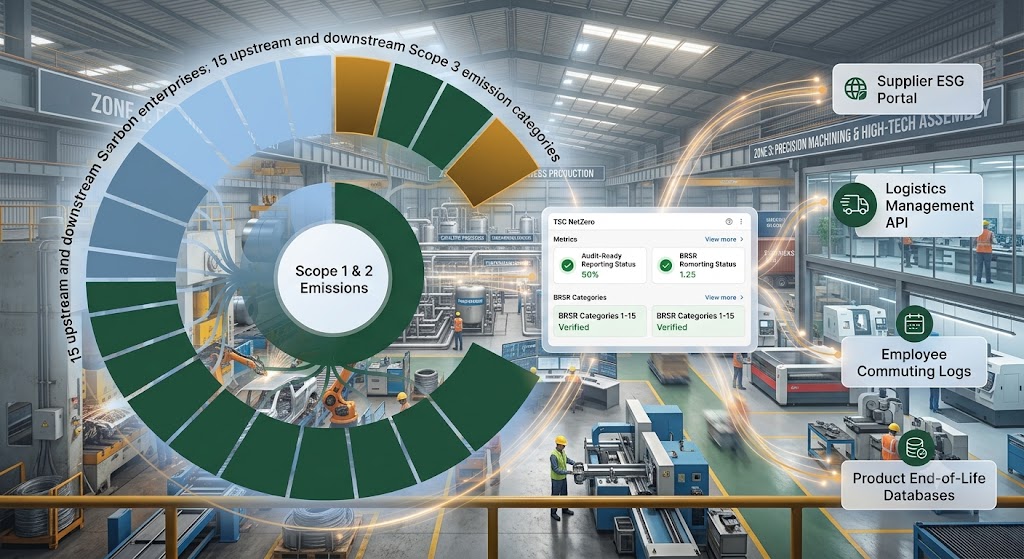Select the Supplier ESG Portal label card
This screenshot has height=559, width=1024.
click(908, 89)
